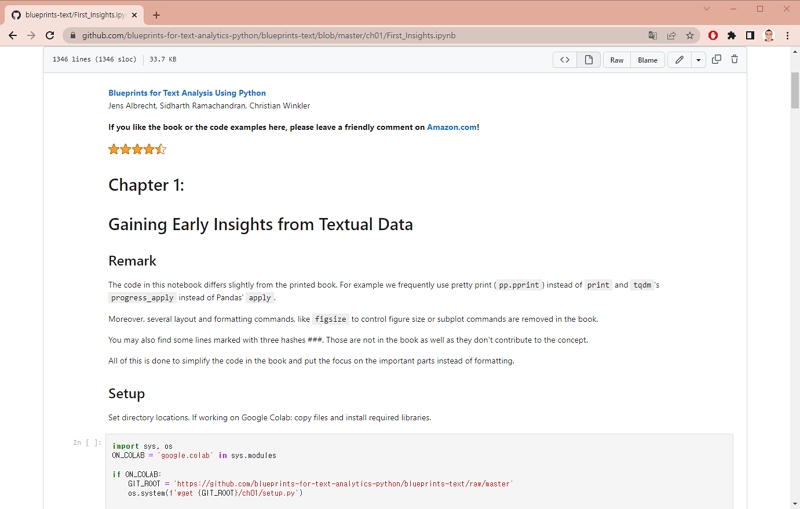This screenshot has width=800, height=509.
Task: Translate this page icon
Action: 653,35
